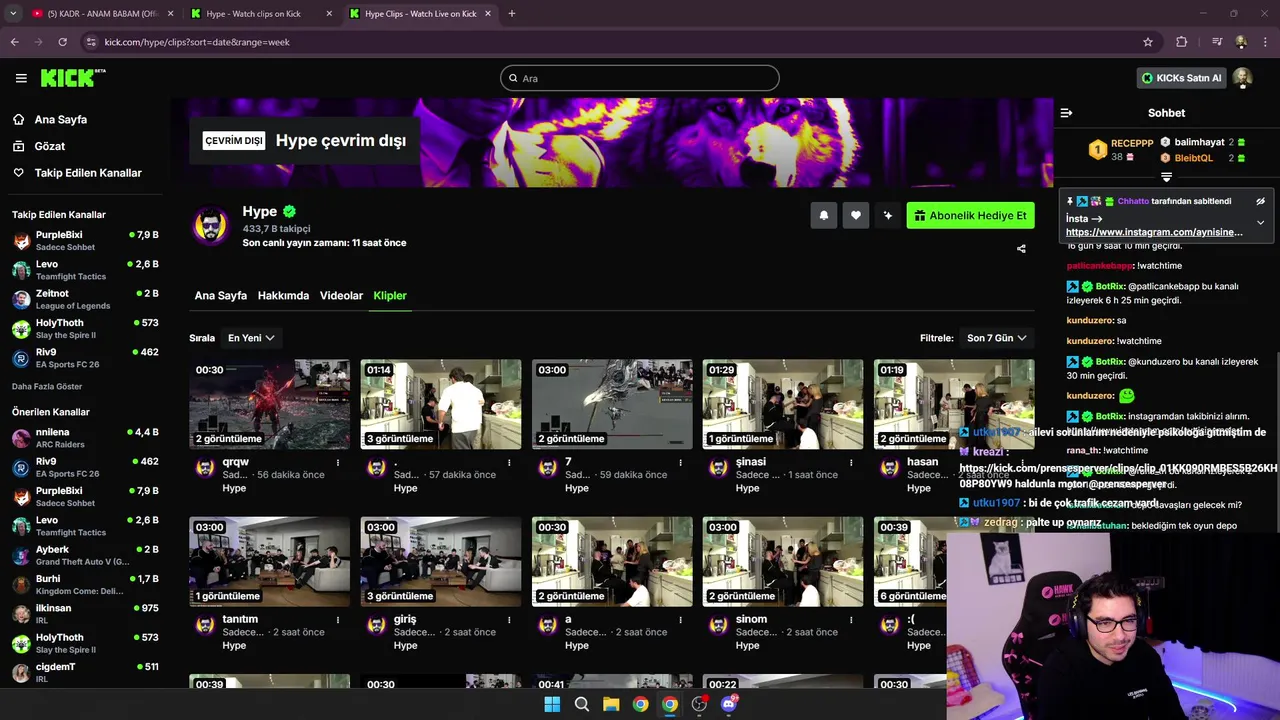This screenshot has width=1280, height=720.
Task: Open the En Yeni sort dropdown
Action: pyautogui.click(x=251, y=338)
